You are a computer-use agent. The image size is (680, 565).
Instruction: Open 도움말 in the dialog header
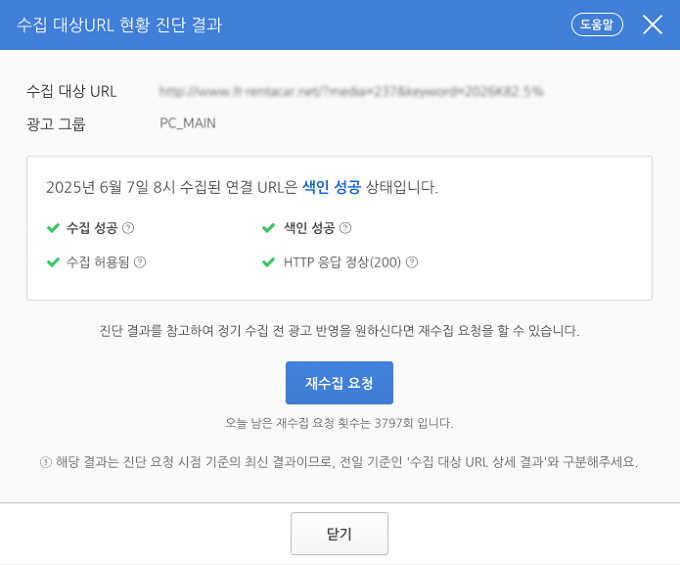[x=596, y=25]
